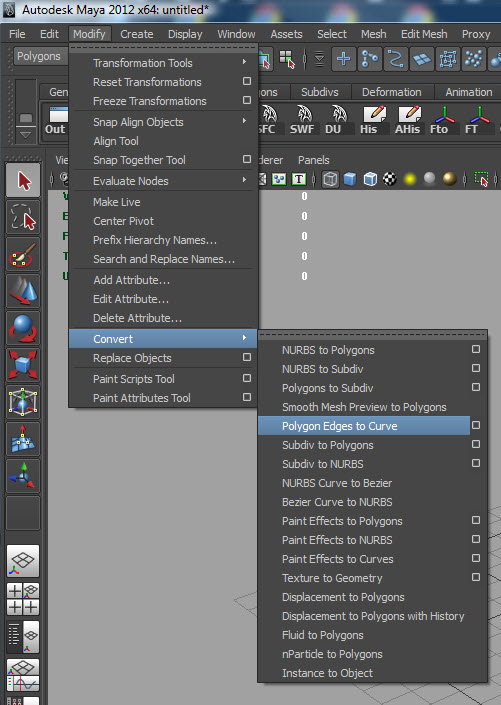Select the arrow Select tool

tap(23, 181)
